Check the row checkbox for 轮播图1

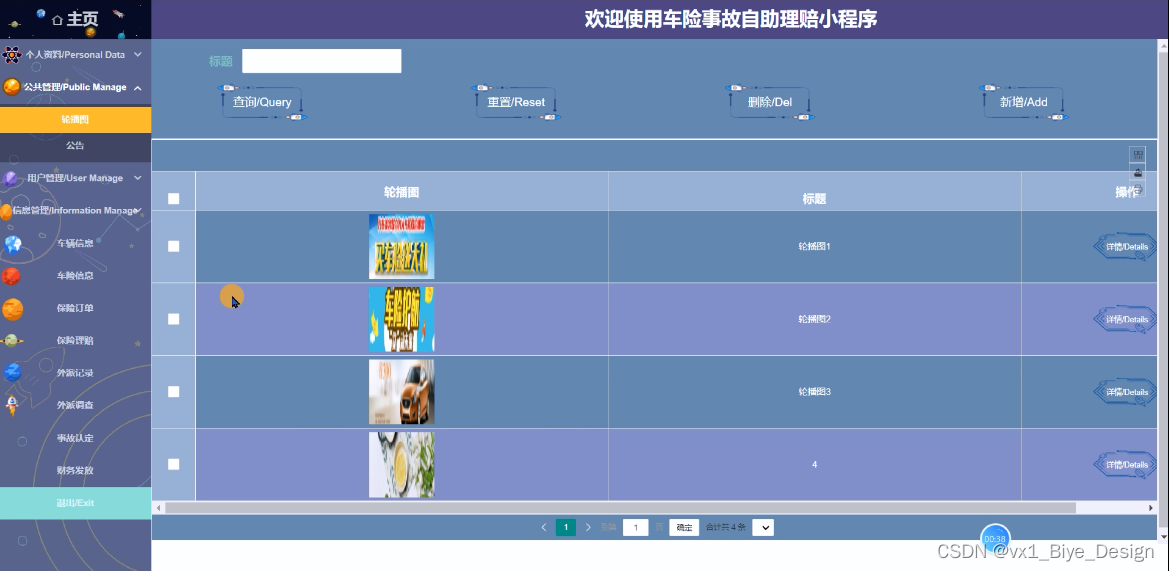point(174,246)
